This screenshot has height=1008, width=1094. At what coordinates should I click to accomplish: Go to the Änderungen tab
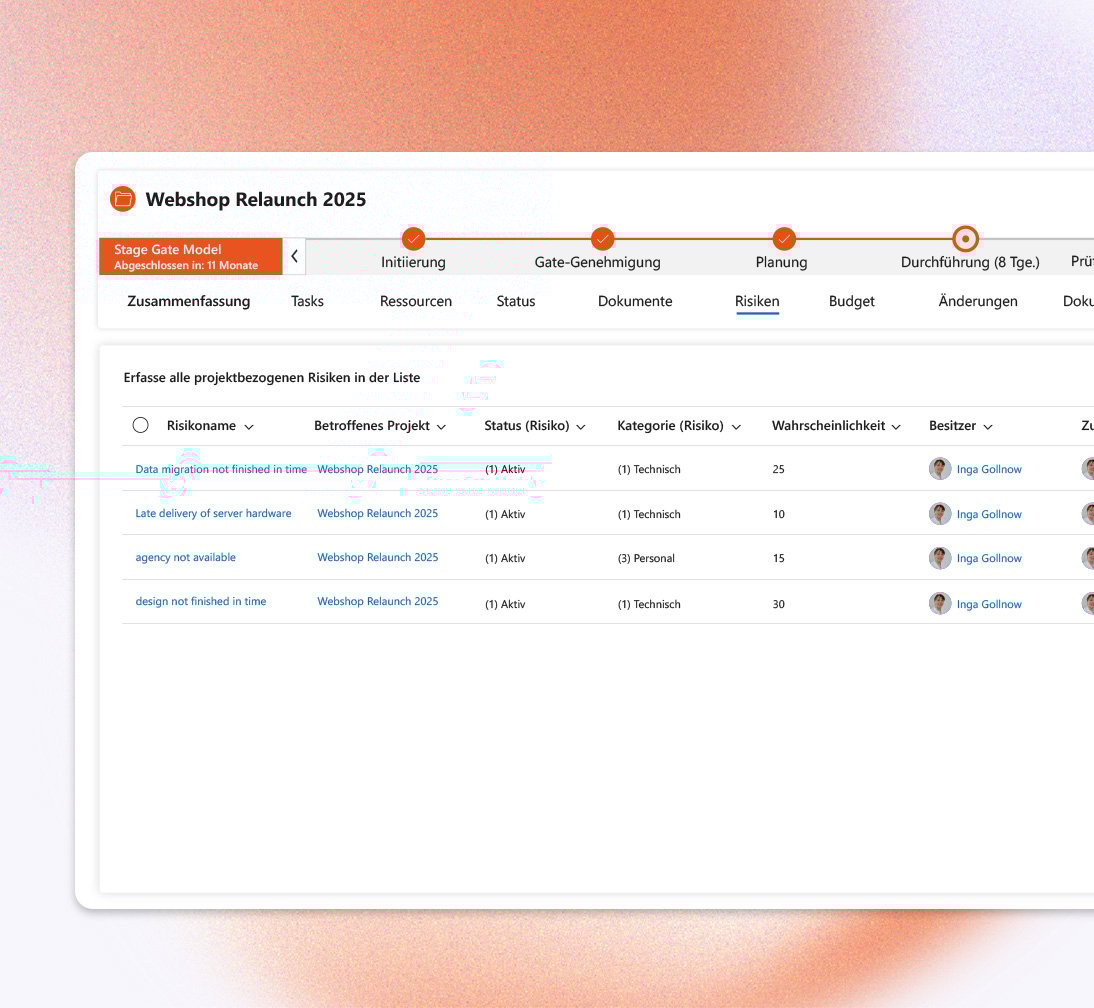pos(977,301)
